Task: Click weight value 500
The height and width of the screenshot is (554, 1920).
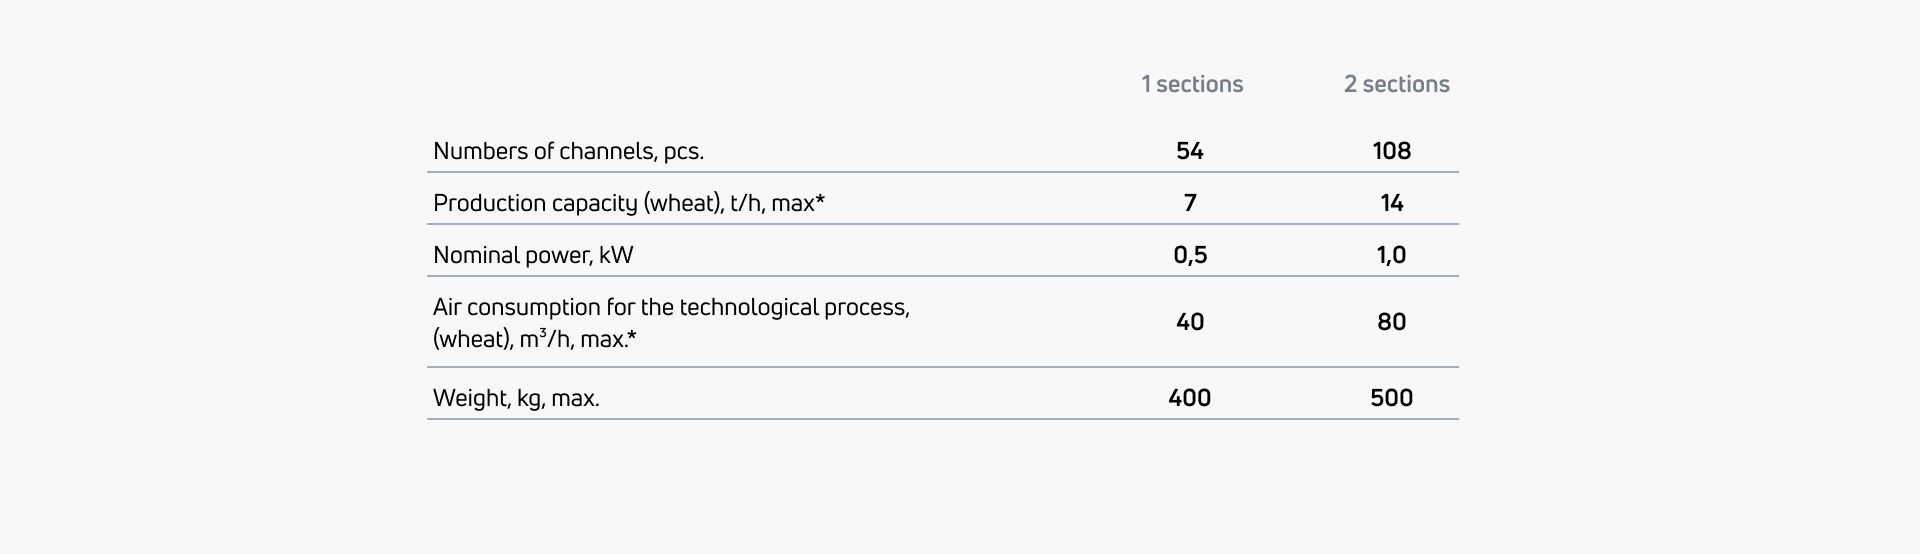Action: [x=1391, y=398]
